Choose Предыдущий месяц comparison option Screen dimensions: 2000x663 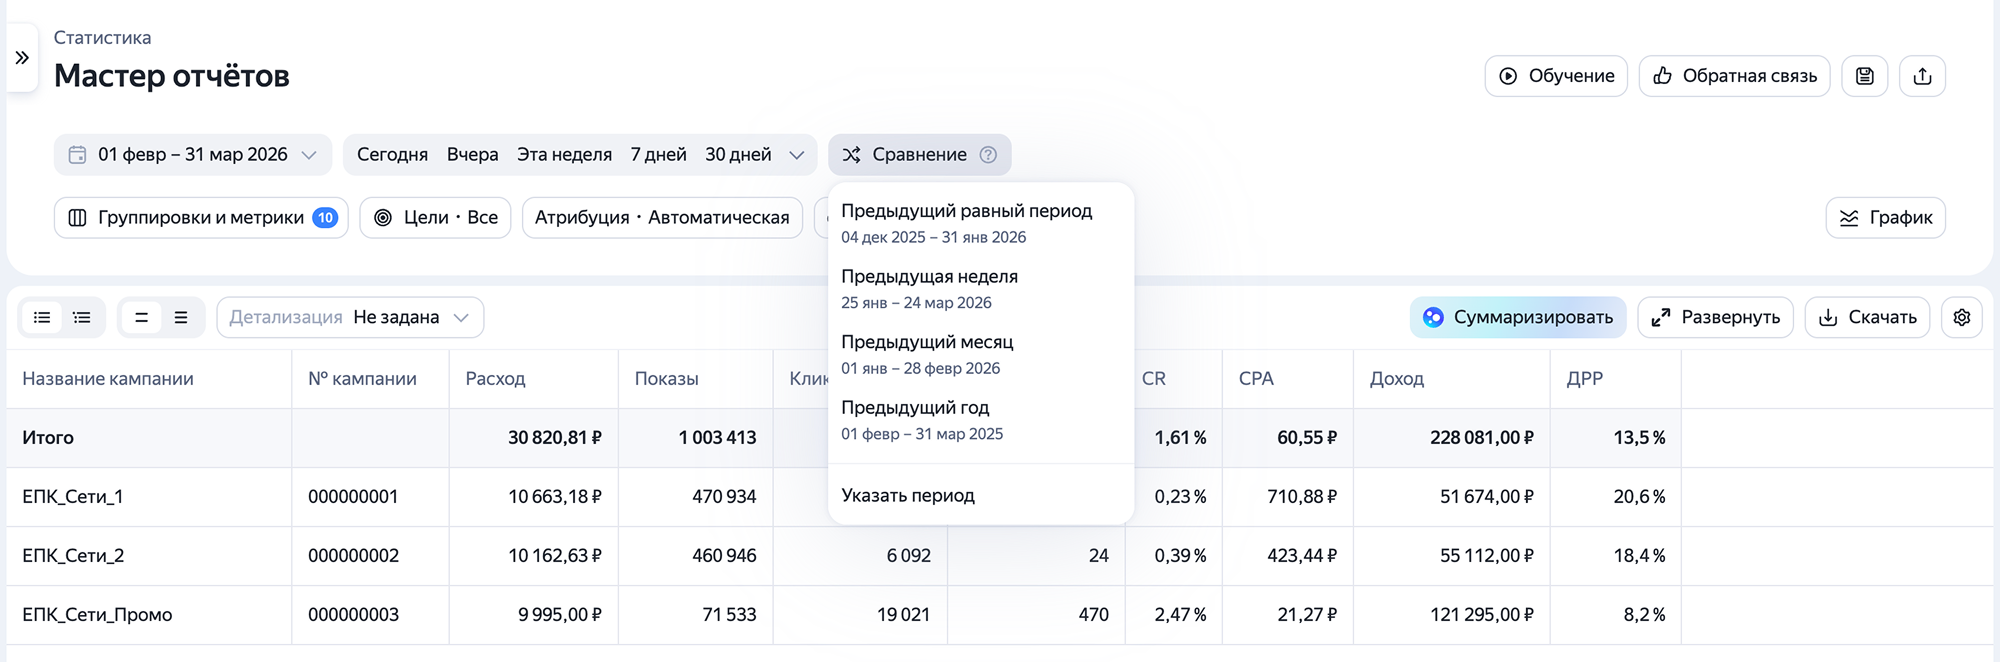tap(981, 354)
